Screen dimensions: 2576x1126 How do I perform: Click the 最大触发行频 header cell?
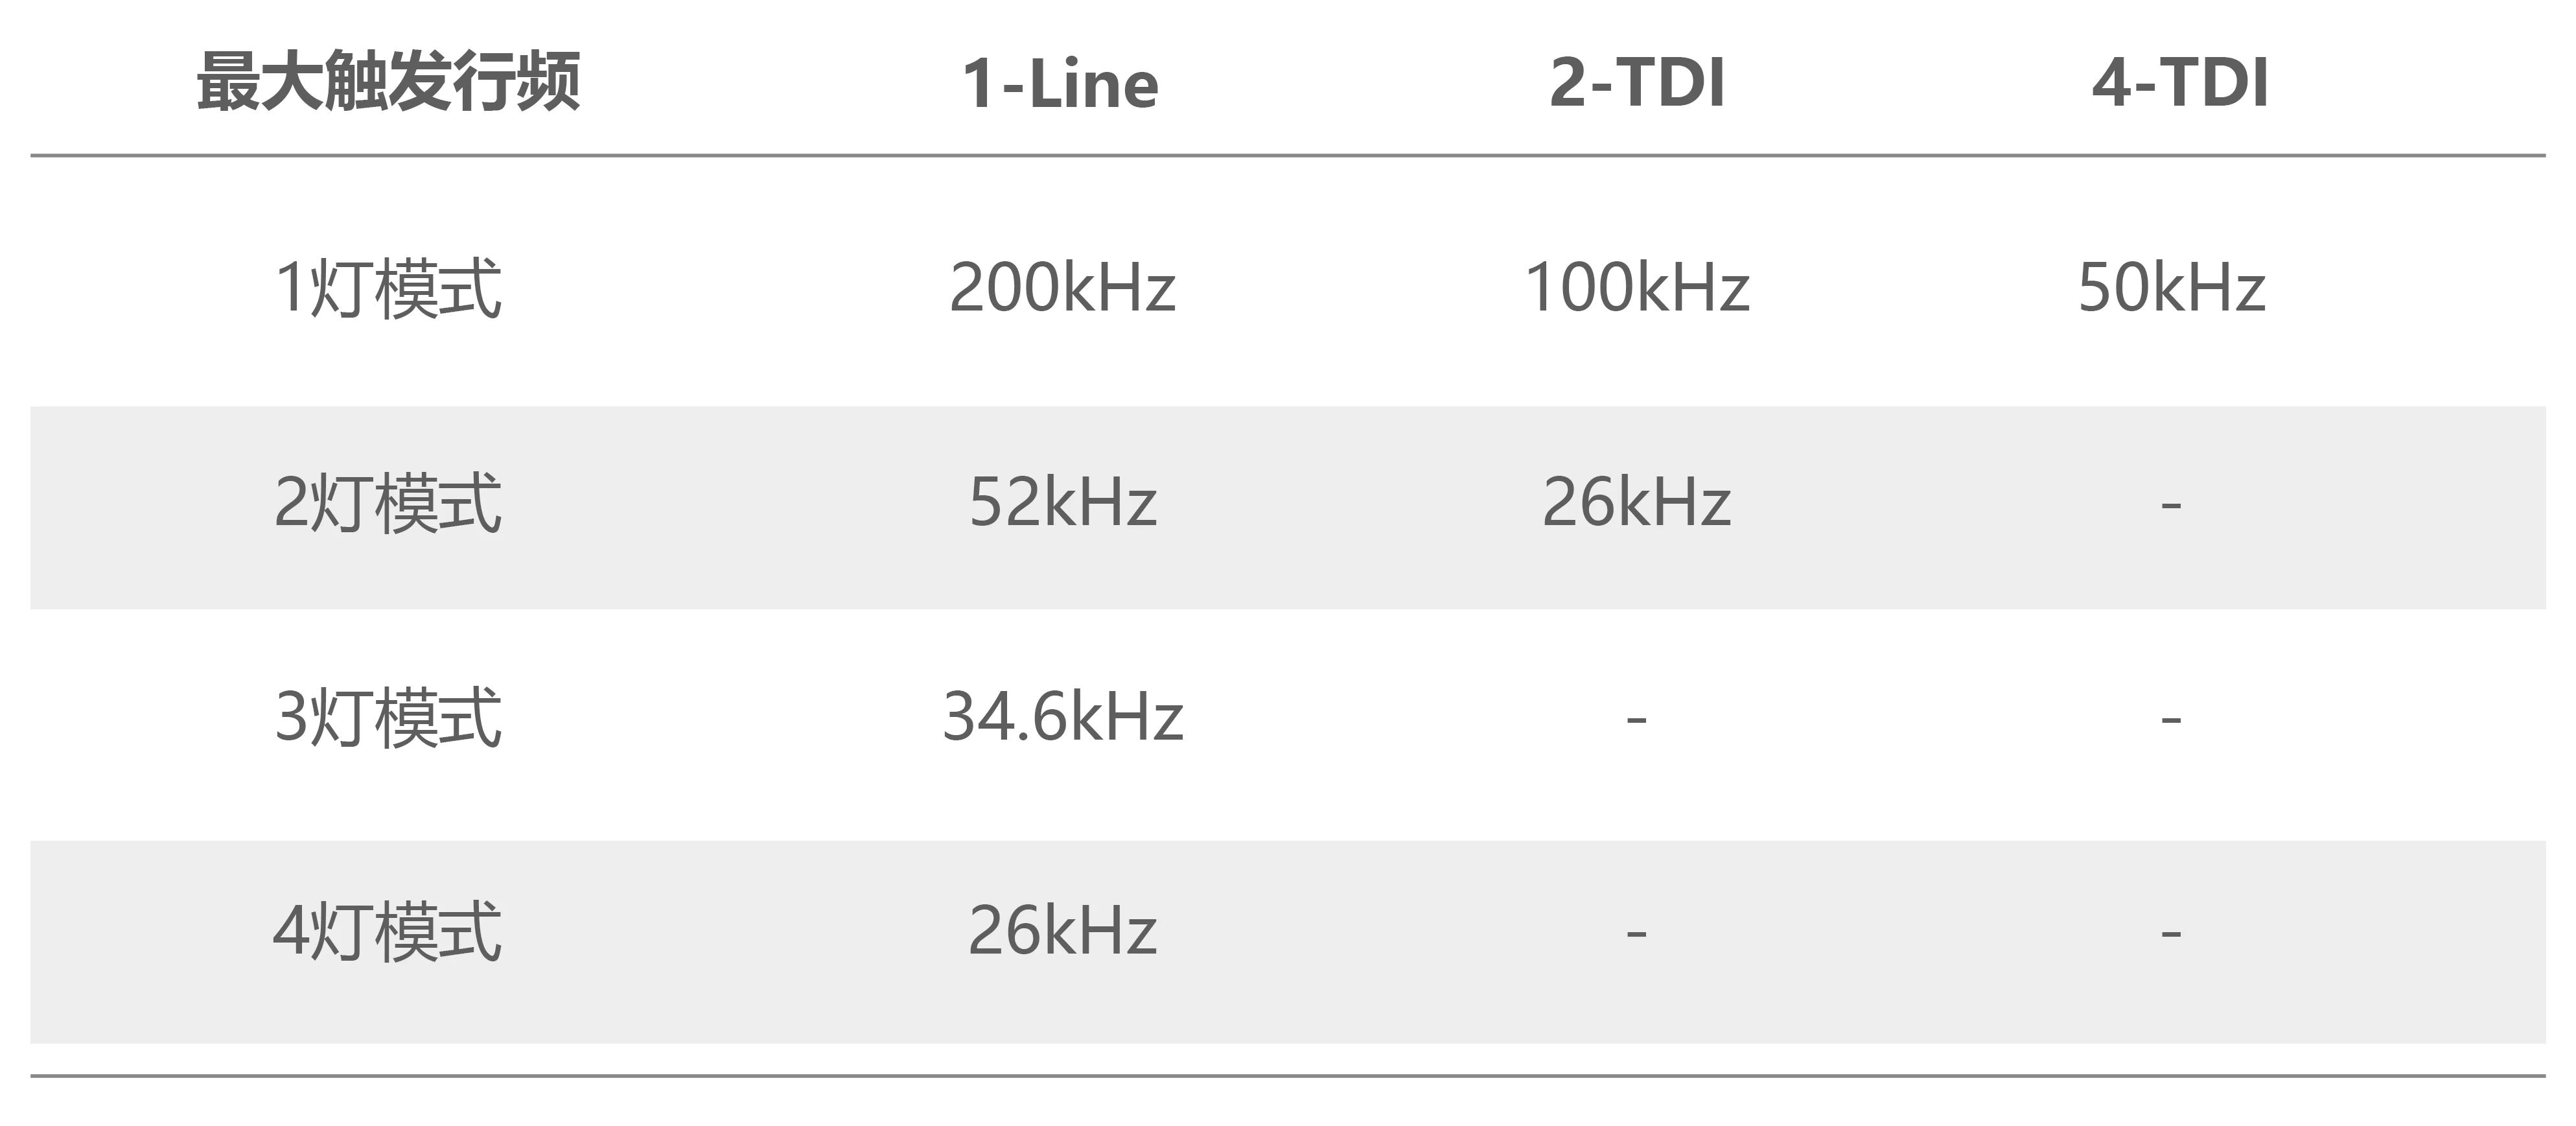pyautogui.click(x=388, y=81)
